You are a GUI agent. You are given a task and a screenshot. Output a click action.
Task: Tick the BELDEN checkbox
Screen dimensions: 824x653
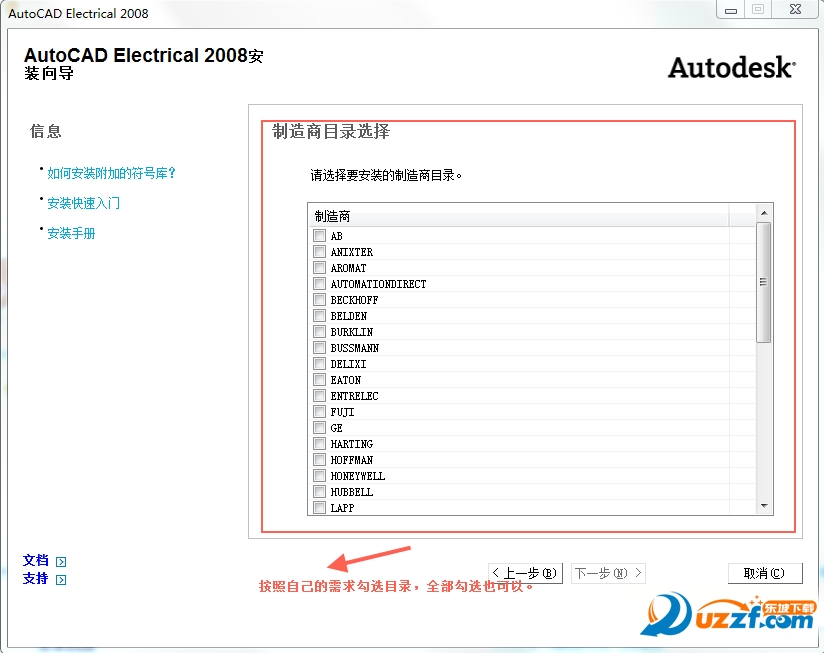pyautogui.click(x=319, y=315)
